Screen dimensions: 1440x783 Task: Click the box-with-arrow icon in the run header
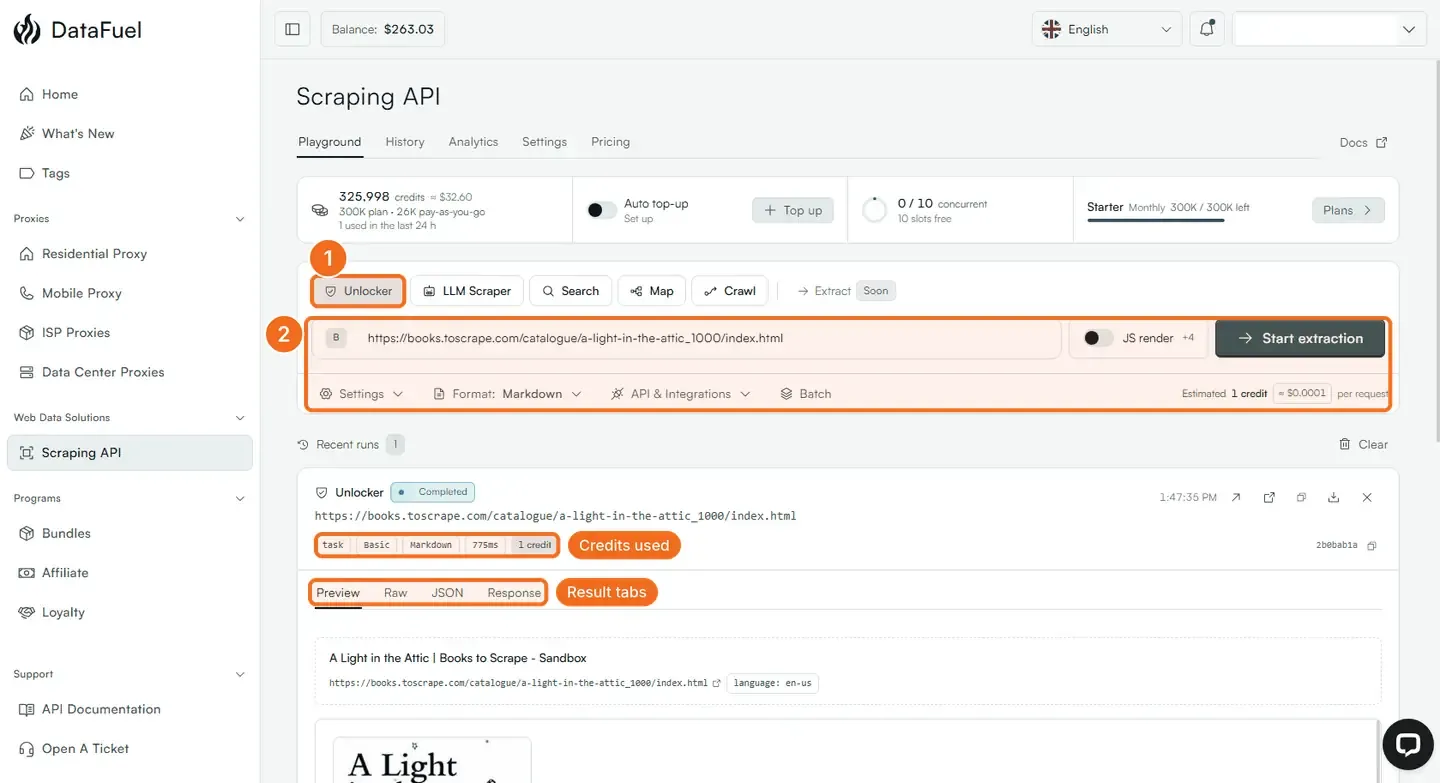tap(1269, 497)
